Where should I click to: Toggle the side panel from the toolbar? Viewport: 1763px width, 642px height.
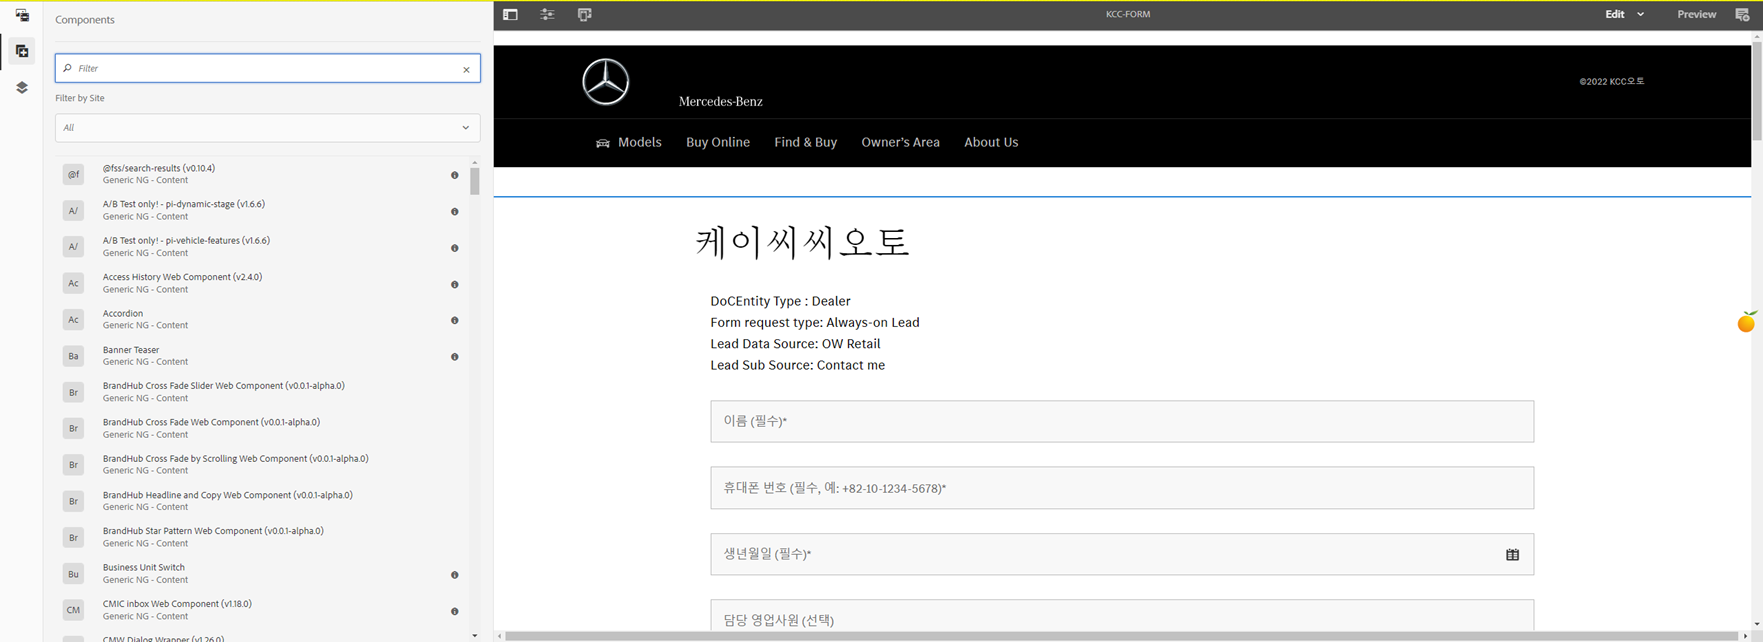coord(510,14)
